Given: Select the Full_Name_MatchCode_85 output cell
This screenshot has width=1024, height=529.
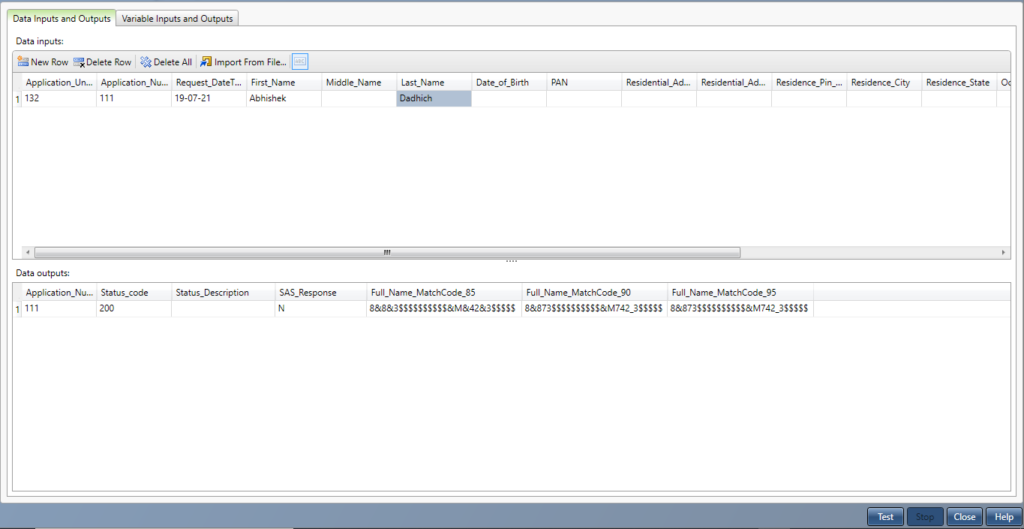Looking at the screenshot, I should pyautogui.click(x=443, y=310).
